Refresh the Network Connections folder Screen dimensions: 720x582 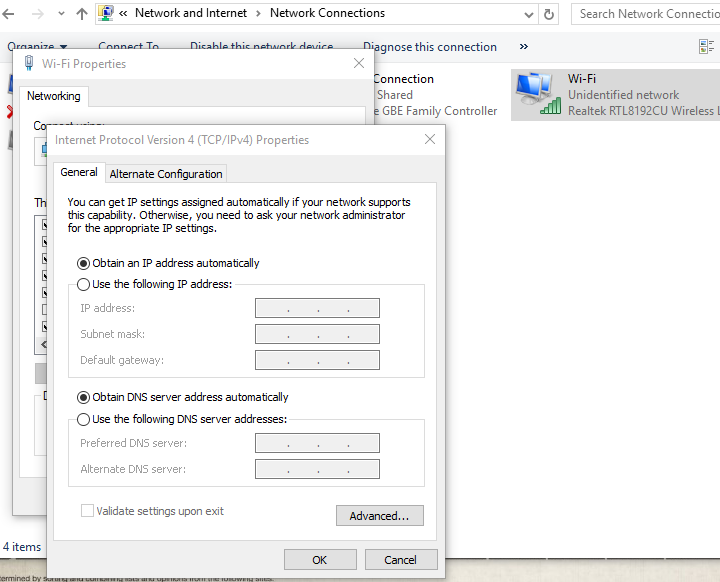549,15
